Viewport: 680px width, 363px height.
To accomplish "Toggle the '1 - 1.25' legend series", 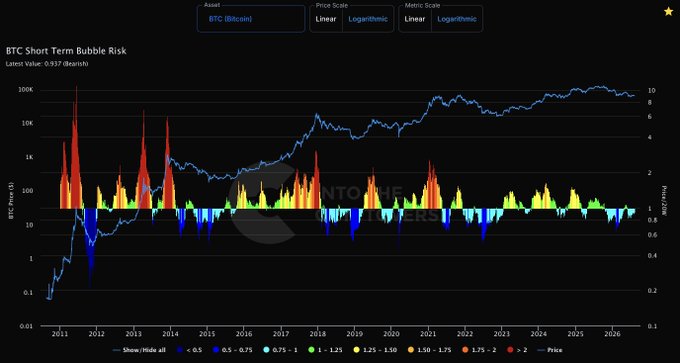I will coord(326,350).
